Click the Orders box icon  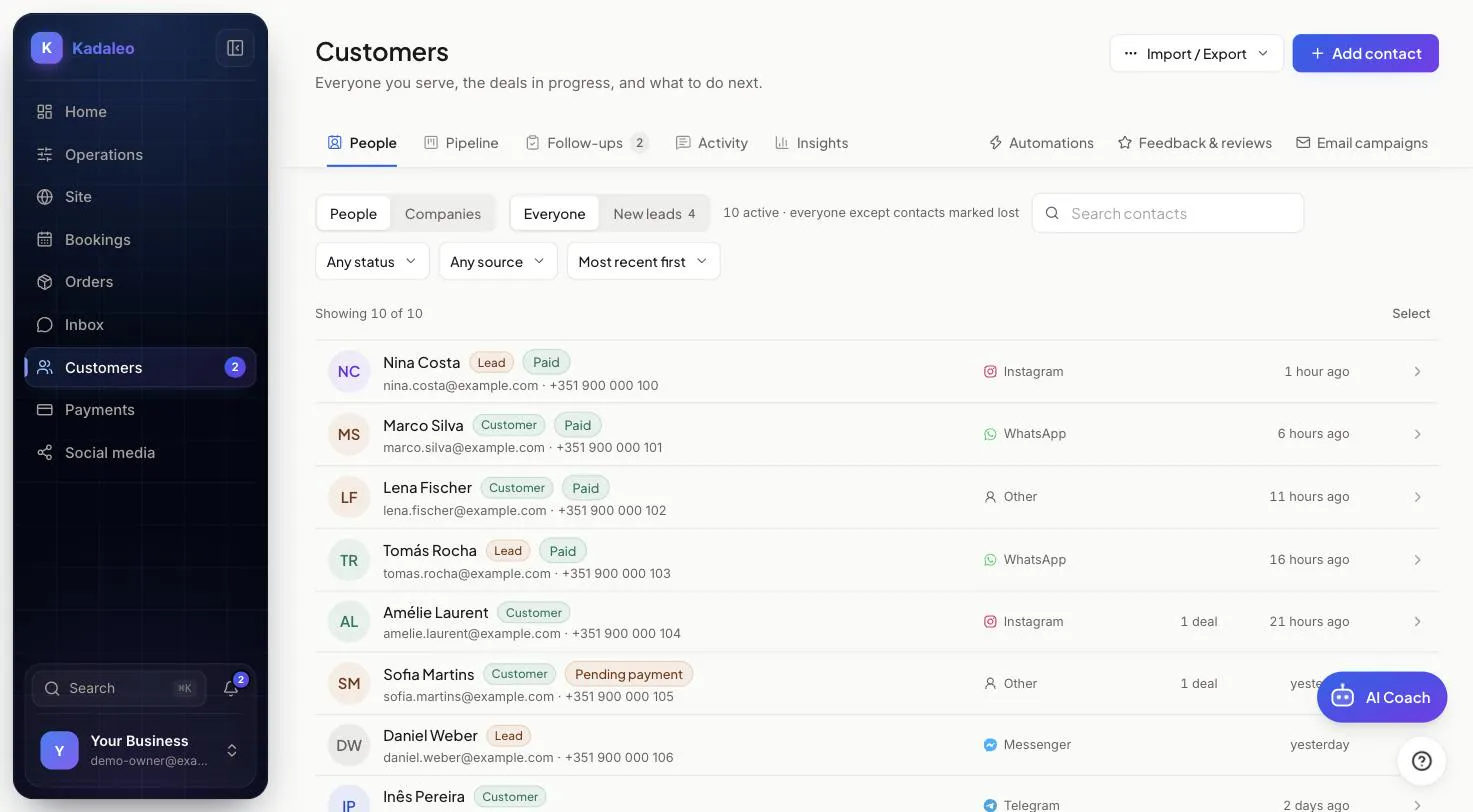click(x=44, y=282)
